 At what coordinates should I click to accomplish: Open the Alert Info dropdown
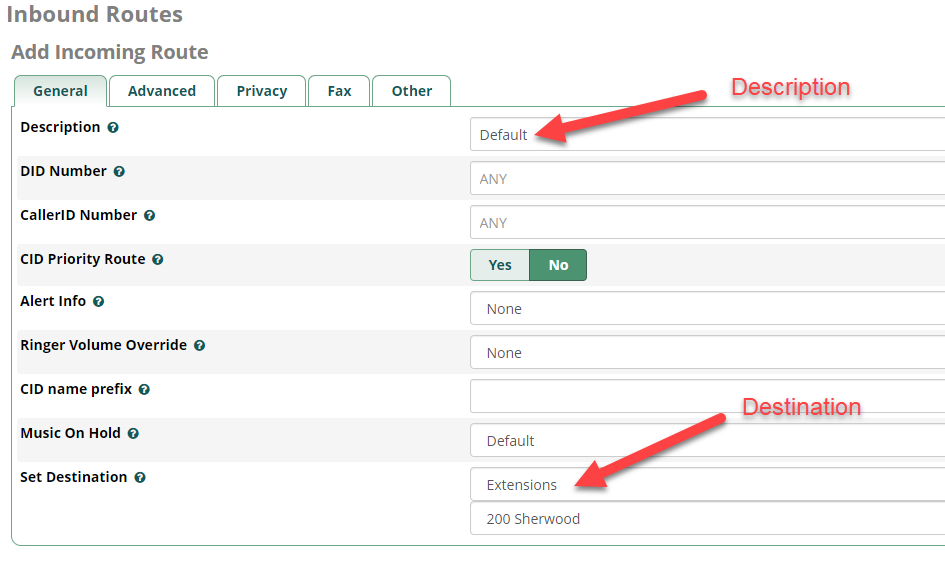click(x=708, y=309)
